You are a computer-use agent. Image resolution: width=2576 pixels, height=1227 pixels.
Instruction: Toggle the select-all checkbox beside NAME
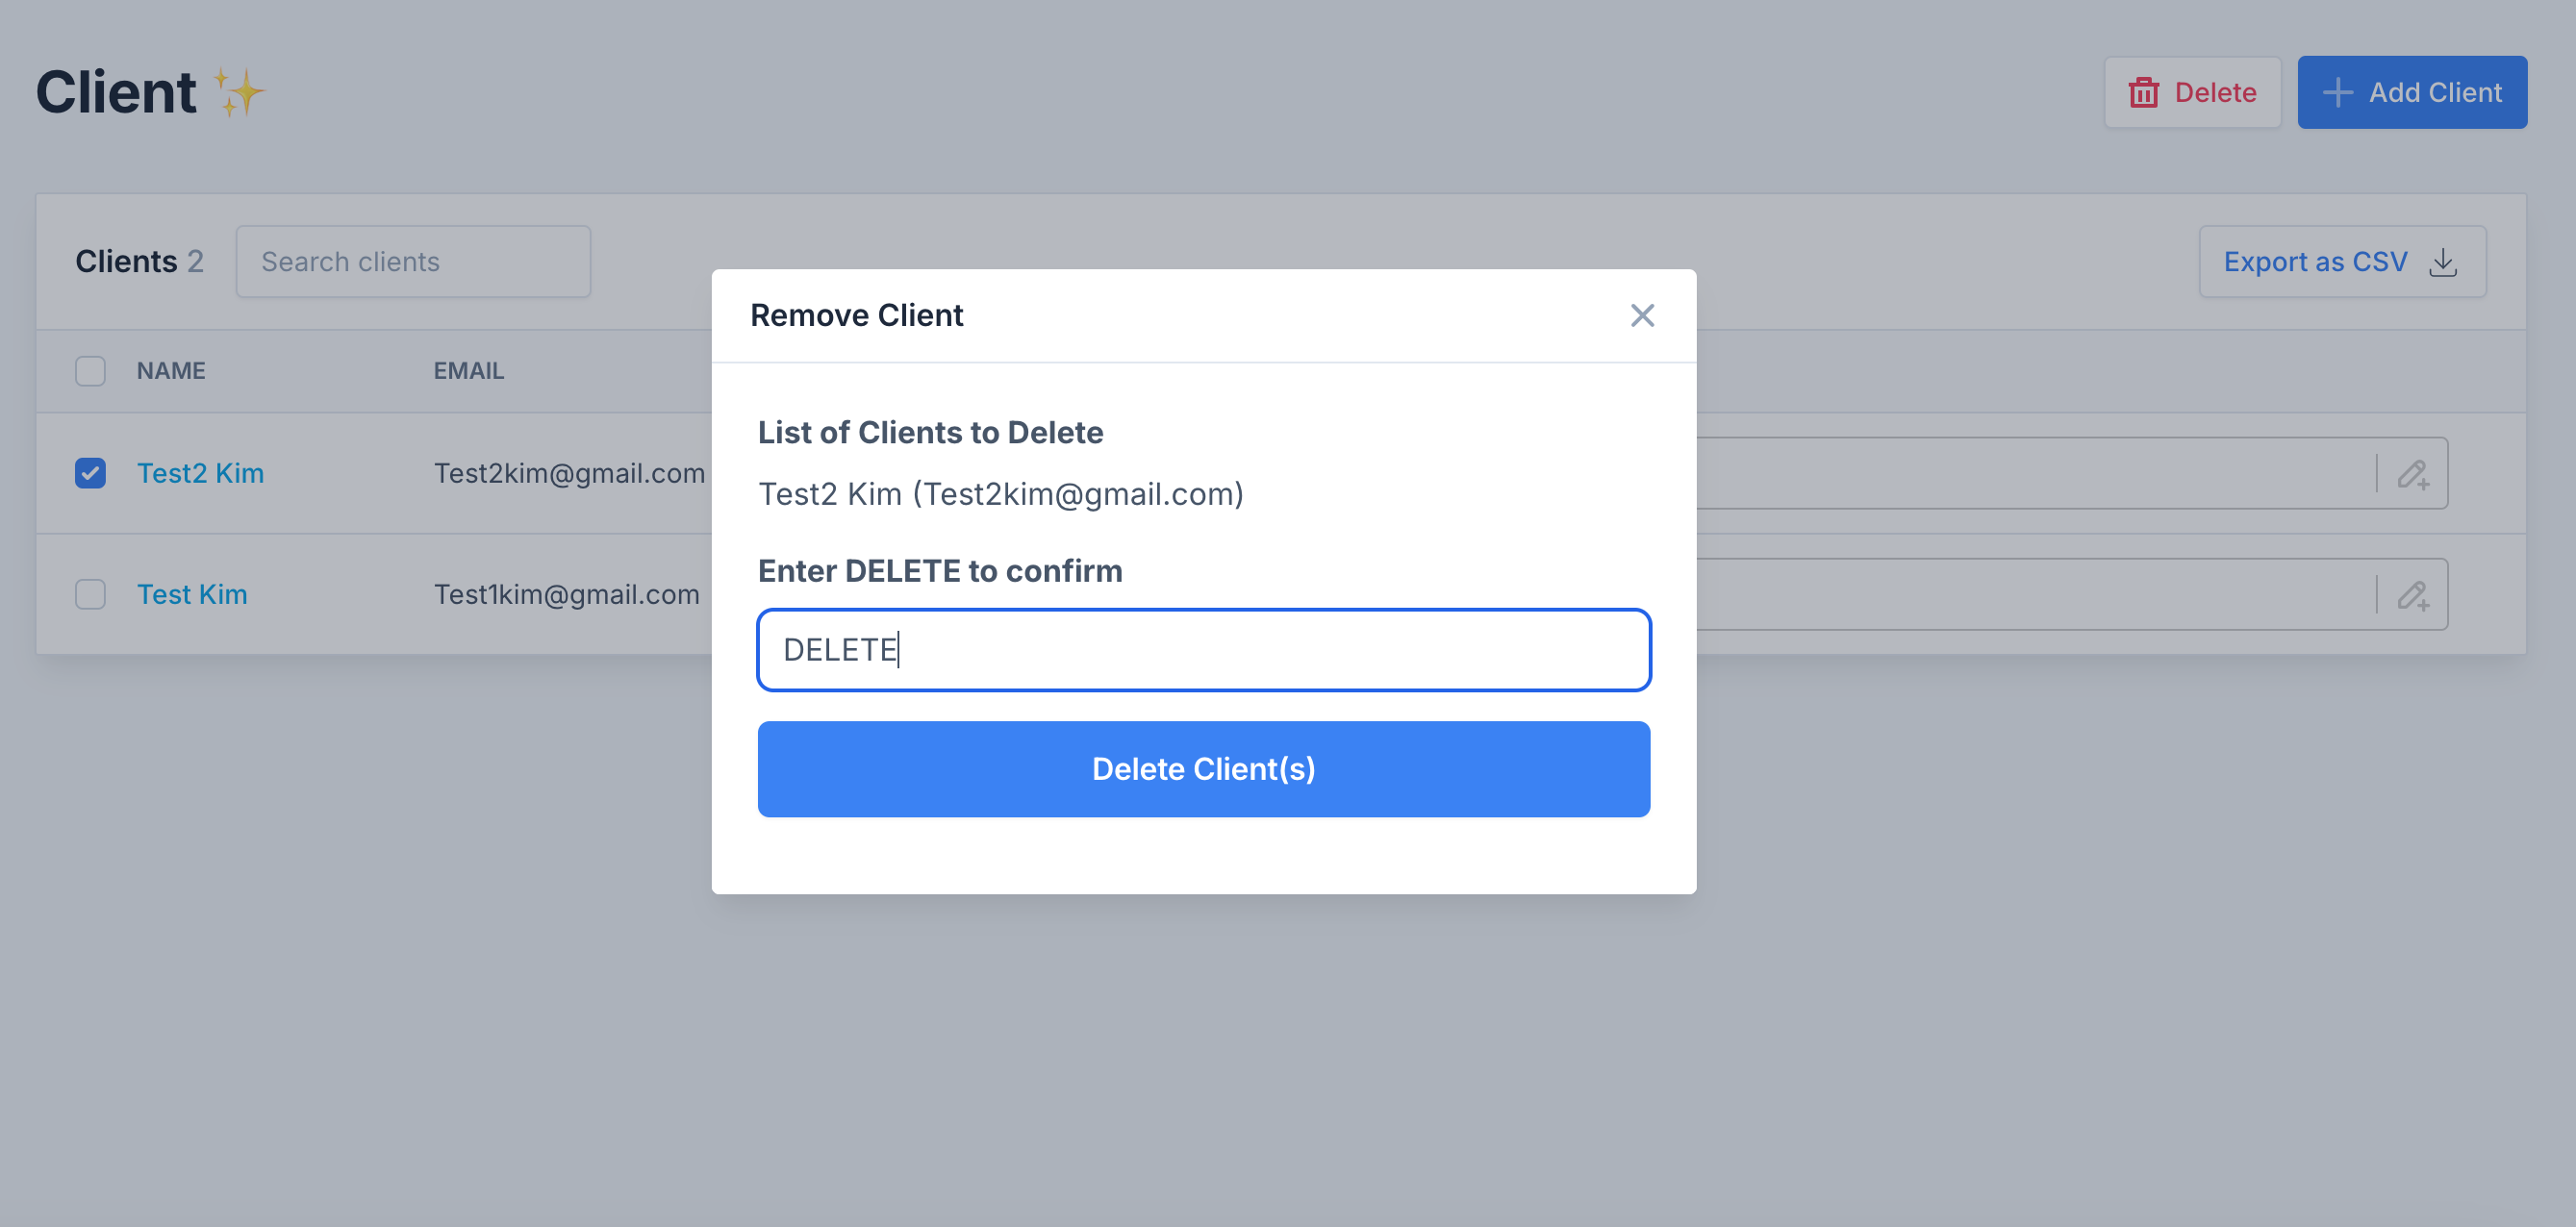tap(90, 371)
